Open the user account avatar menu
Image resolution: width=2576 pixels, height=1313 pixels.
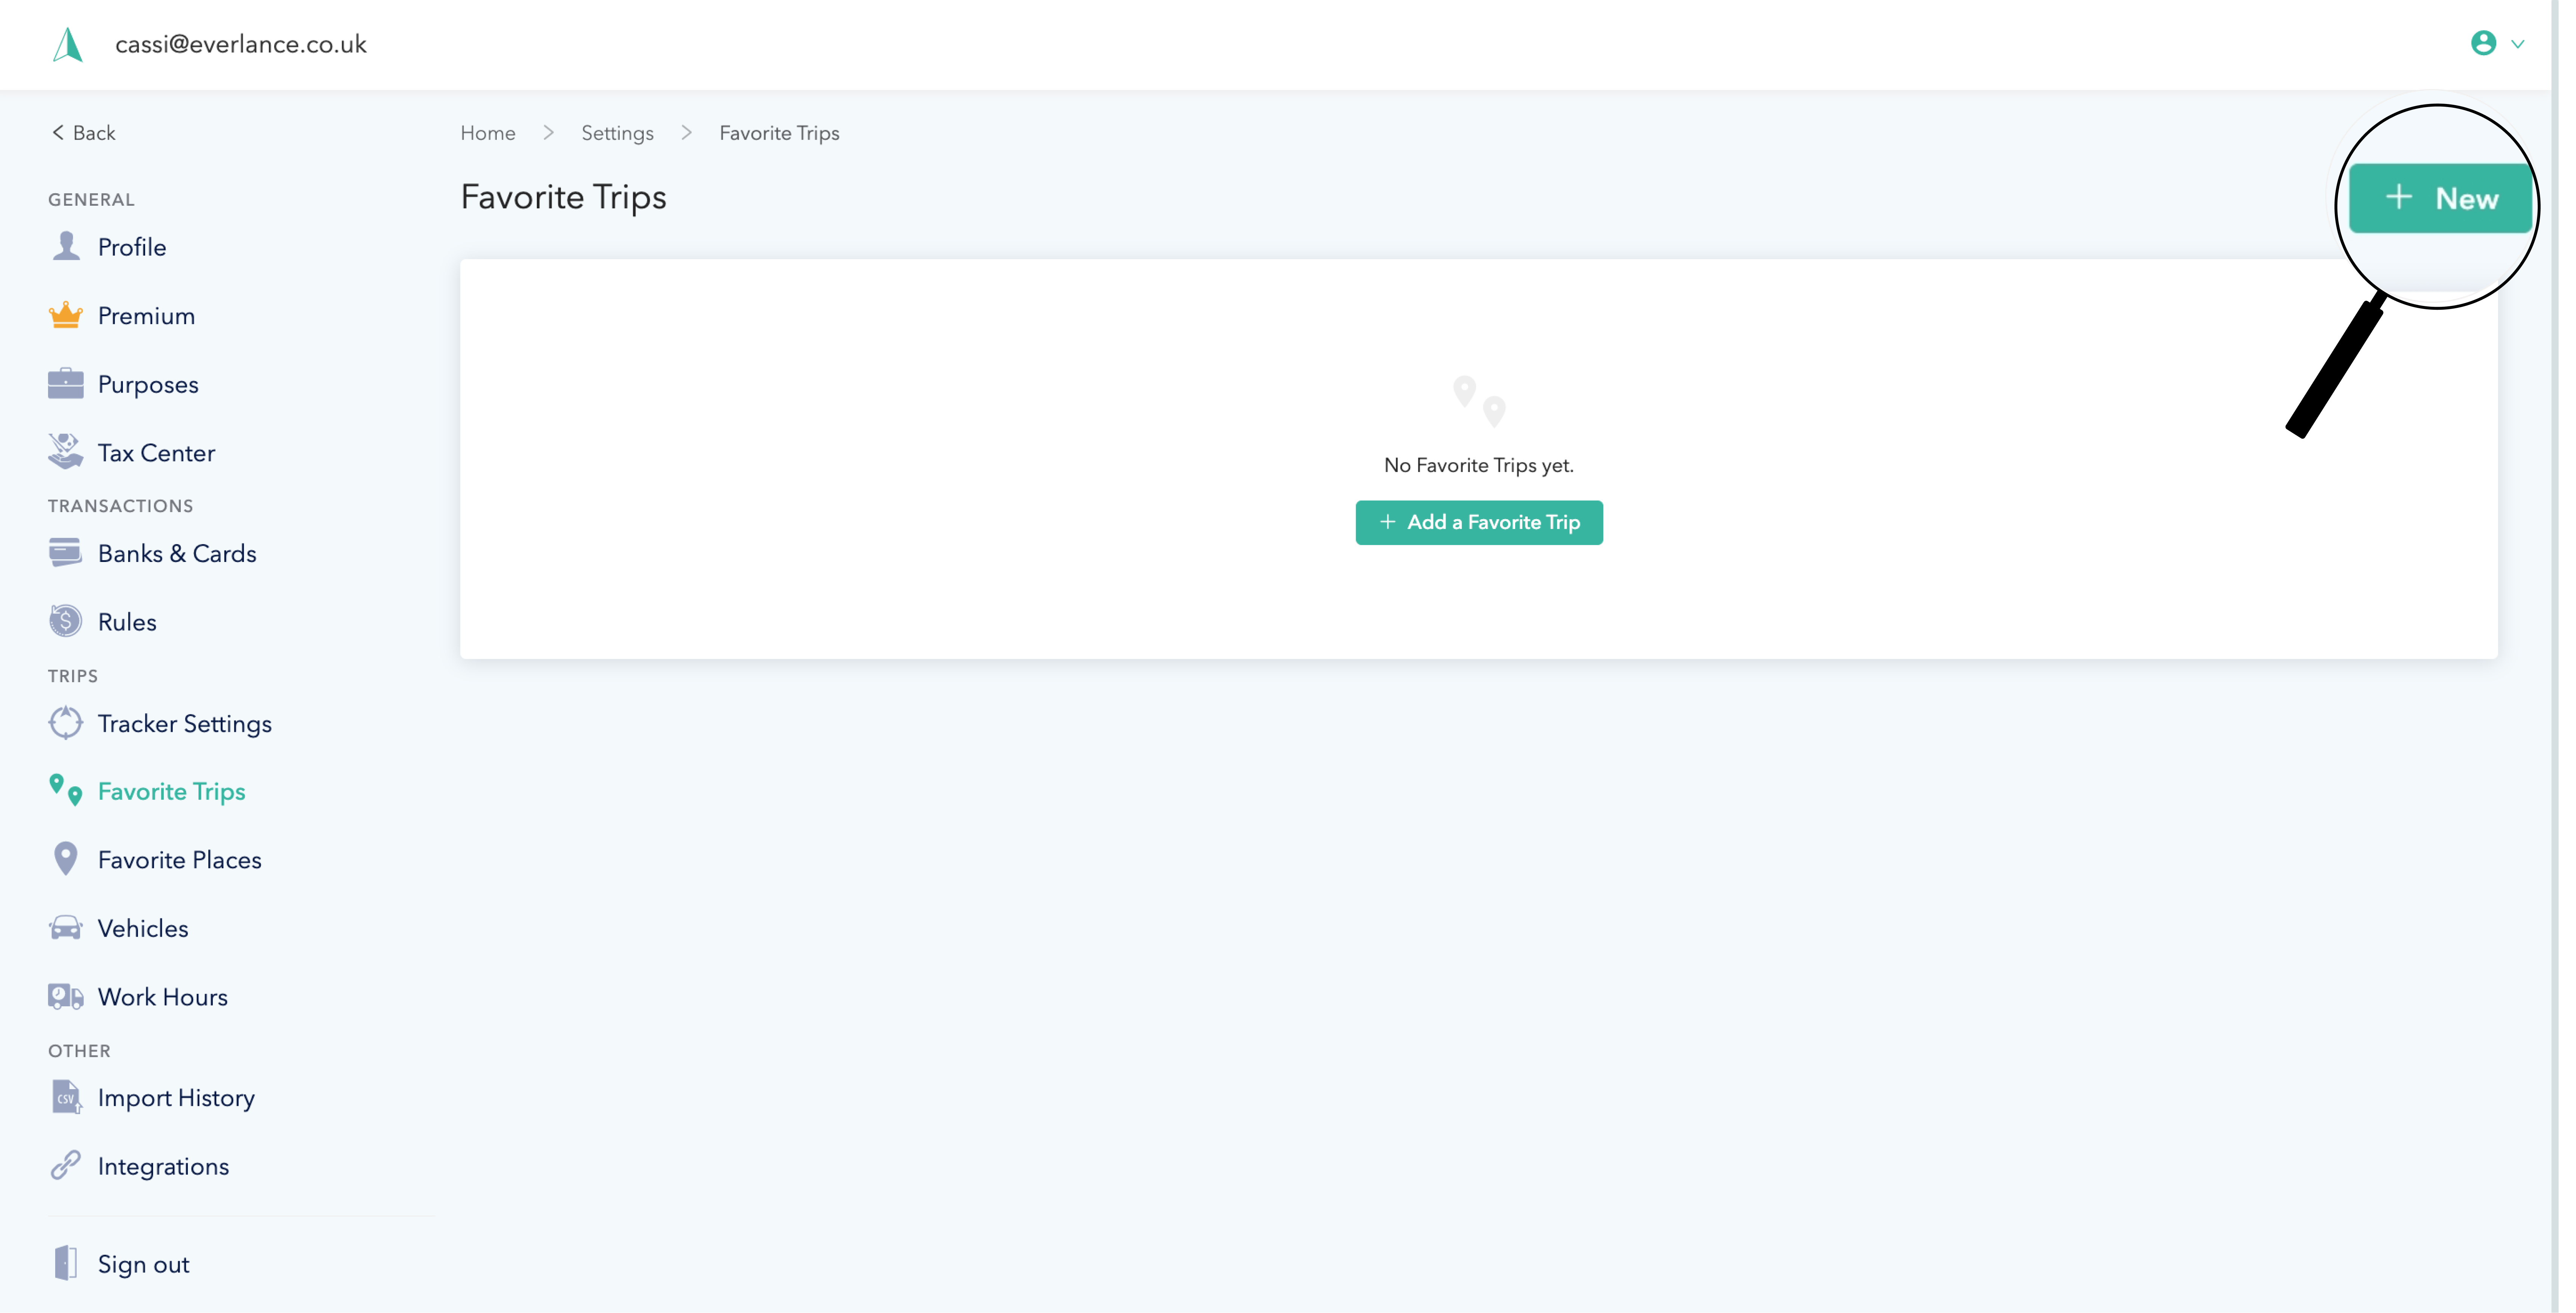coord(2483,43)
